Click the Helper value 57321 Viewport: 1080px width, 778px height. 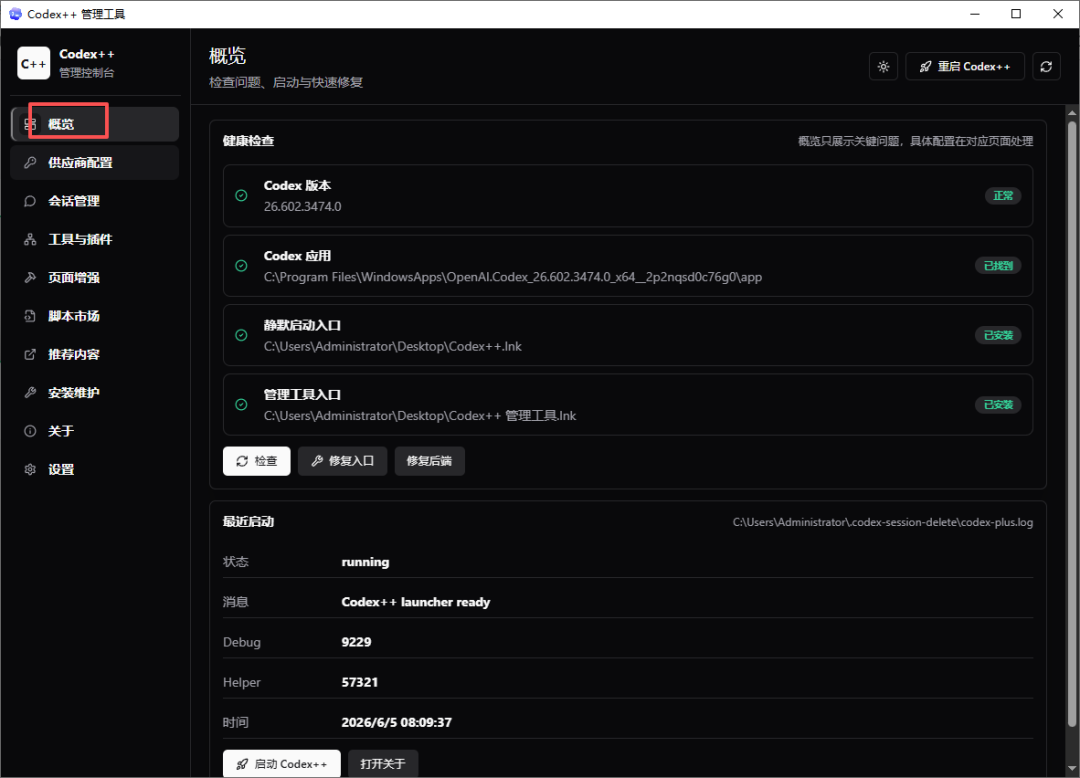click(360, 682)
